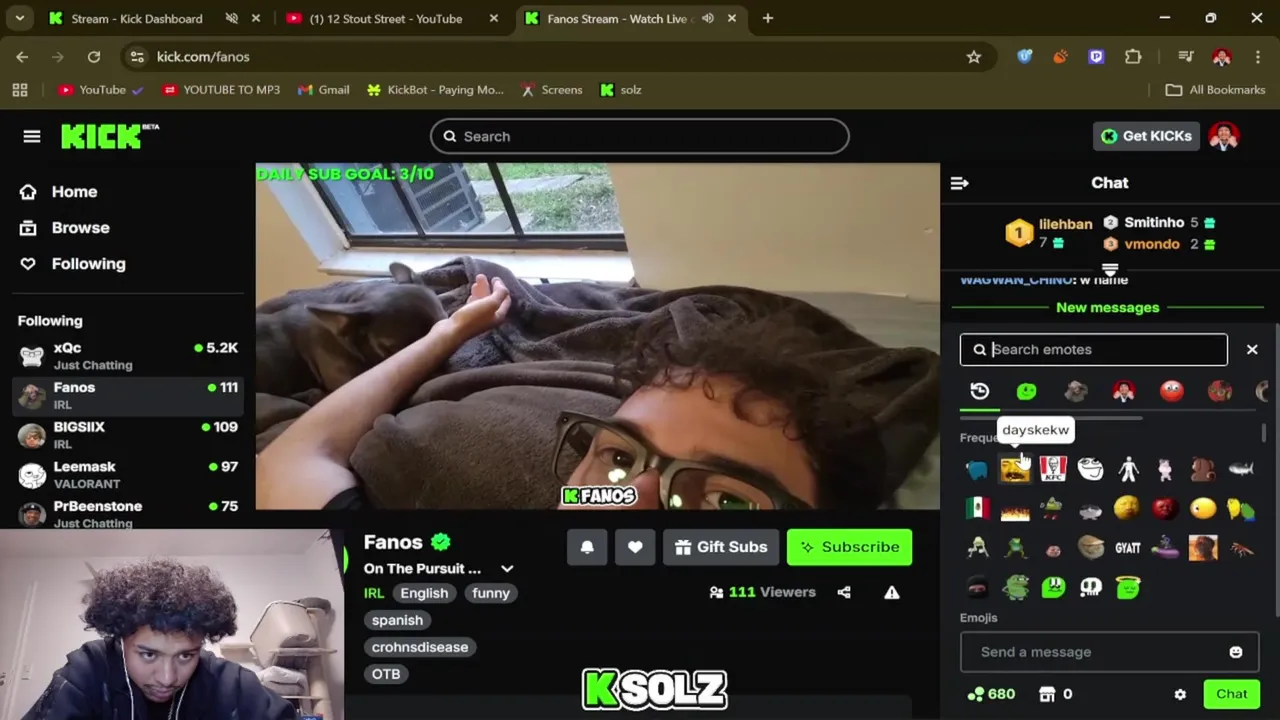Collapse the chat panel
Screen dimensions: 1280x720
coord(959,183)
